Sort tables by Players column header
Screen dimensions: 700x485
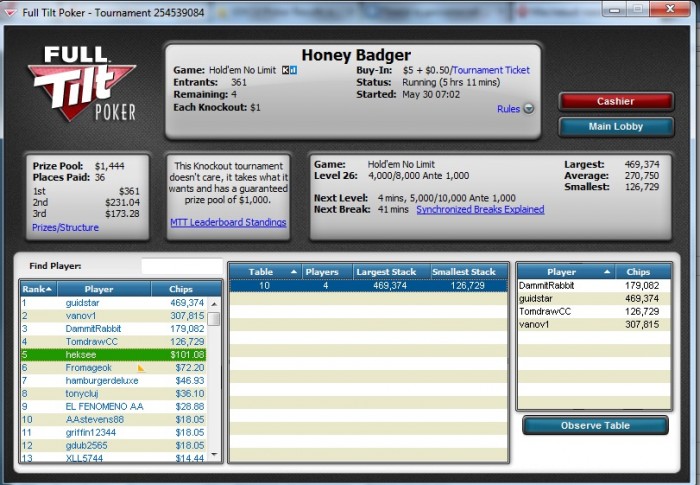point(327,272)
